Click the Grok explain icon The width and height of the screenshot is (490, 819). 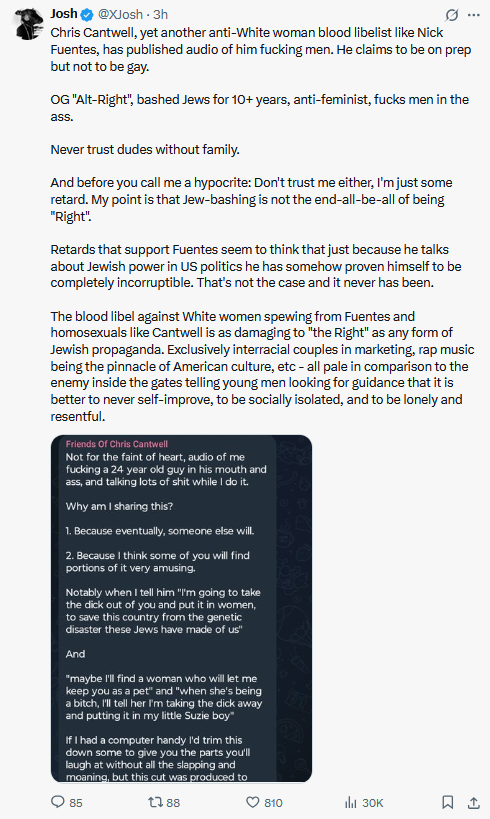(x=452, y=15)
